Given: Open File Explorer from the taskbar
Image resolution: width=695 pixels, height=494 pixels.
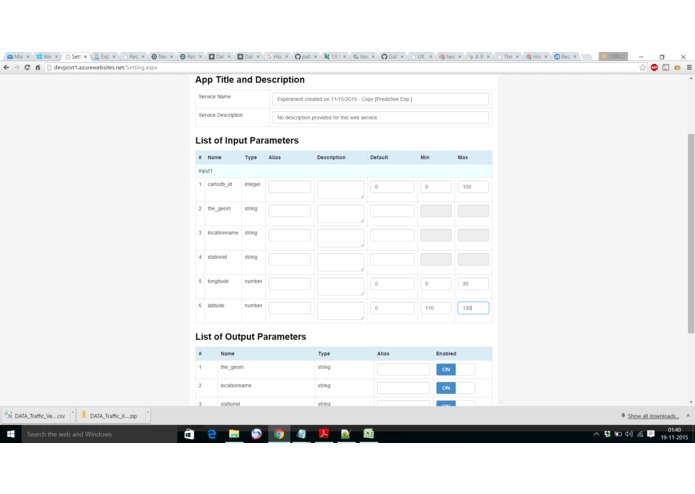Looking at the screenshot, I should point(234,434).
